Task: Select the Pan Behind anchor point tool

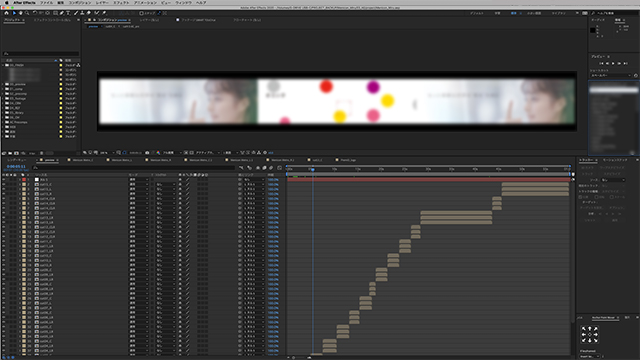Action: pyautogui.click(x=48, y=13)
